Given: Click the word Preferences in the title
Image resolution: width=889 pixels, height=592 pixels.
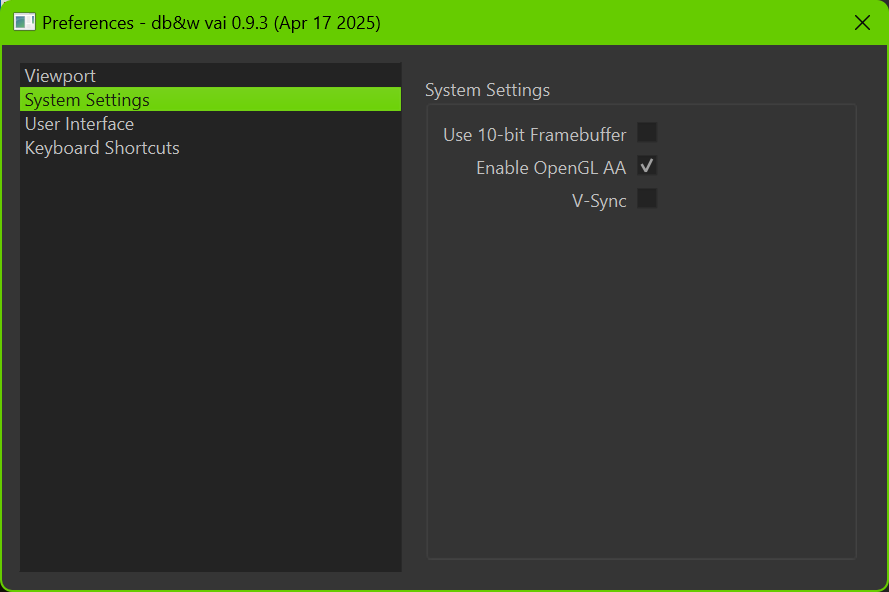Looking at the screenshot, I should coord(88,23).
